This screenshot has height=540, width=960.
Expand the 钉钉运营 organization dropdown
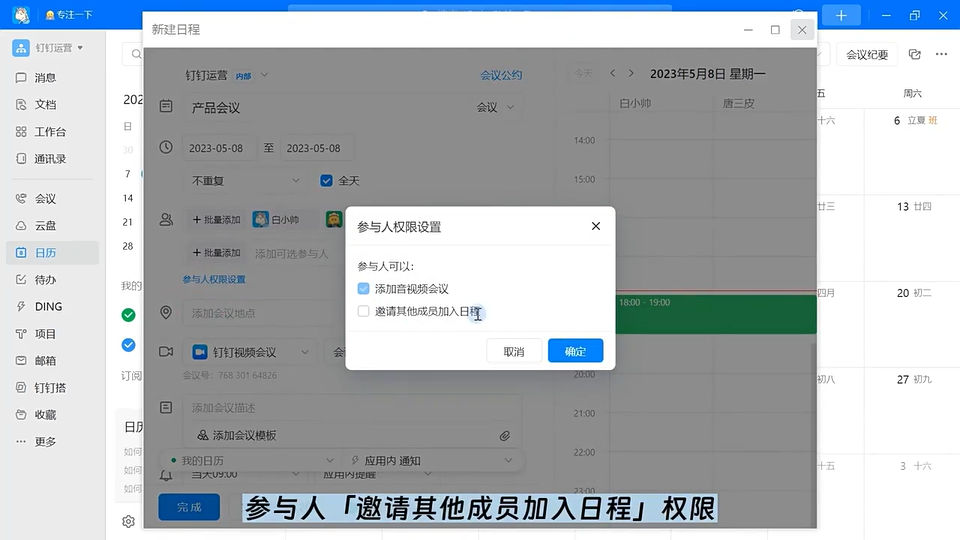[59, 48]
